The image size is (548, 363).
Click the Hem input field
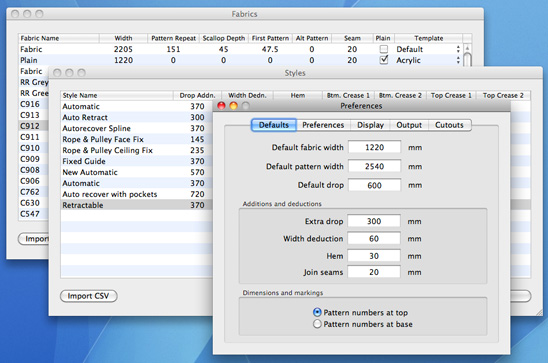pos(374,256)
